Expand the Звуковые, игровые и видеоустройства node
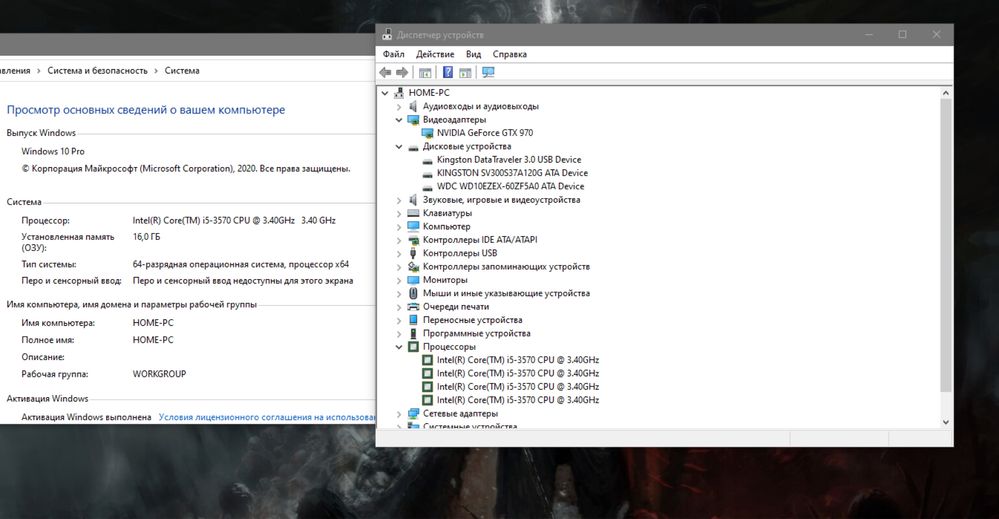 pyautogui.click(x=399, y=200)
